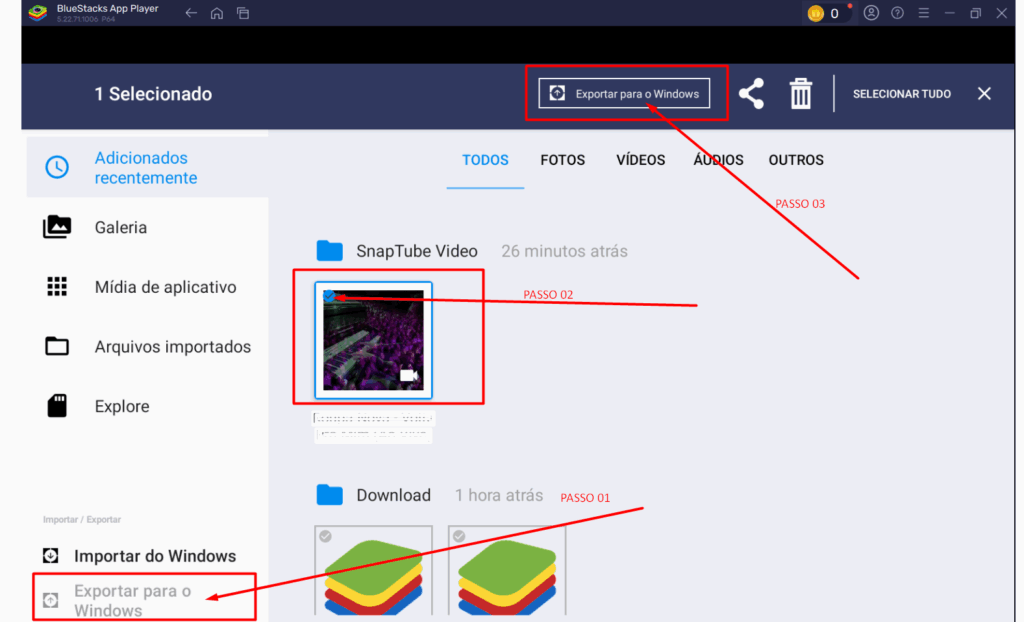Viewport: 1024px width, 622px height.
Task: Cancel selection with the X icon
Action: click(984, 93)
